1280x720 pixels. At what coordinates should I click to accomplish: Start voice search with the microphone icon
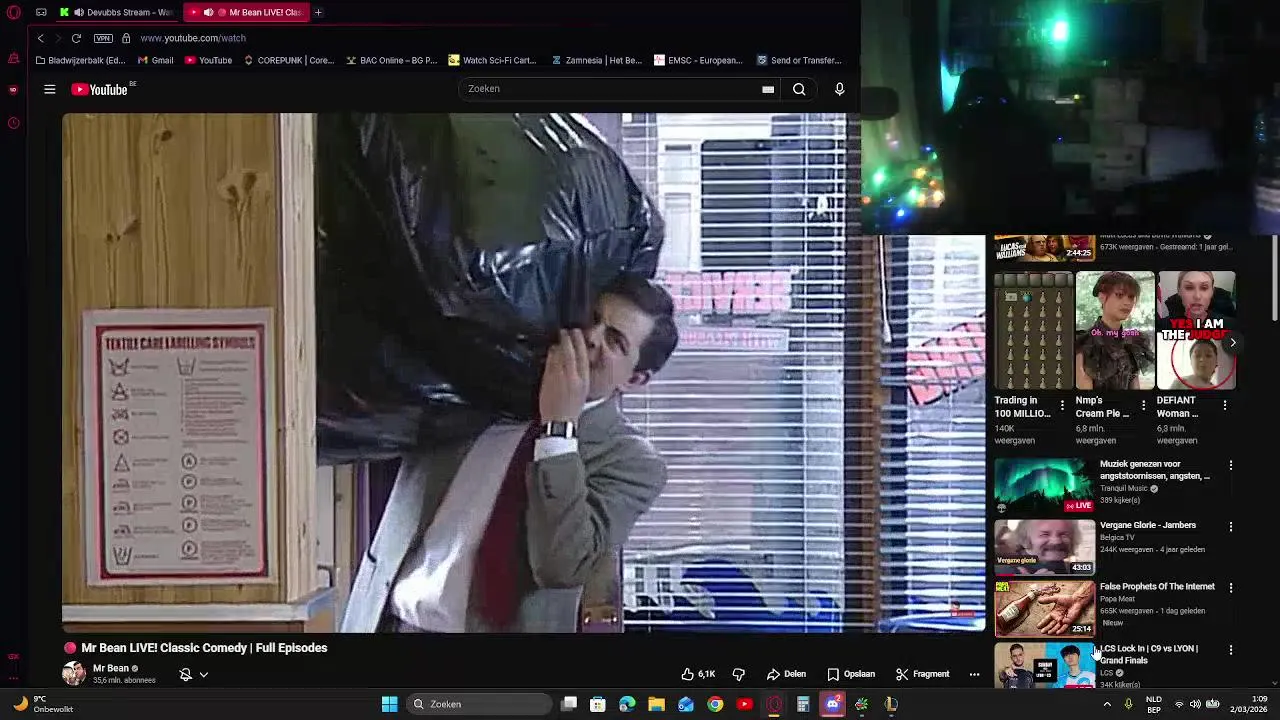pyautogui.click(x=839, y=89)
